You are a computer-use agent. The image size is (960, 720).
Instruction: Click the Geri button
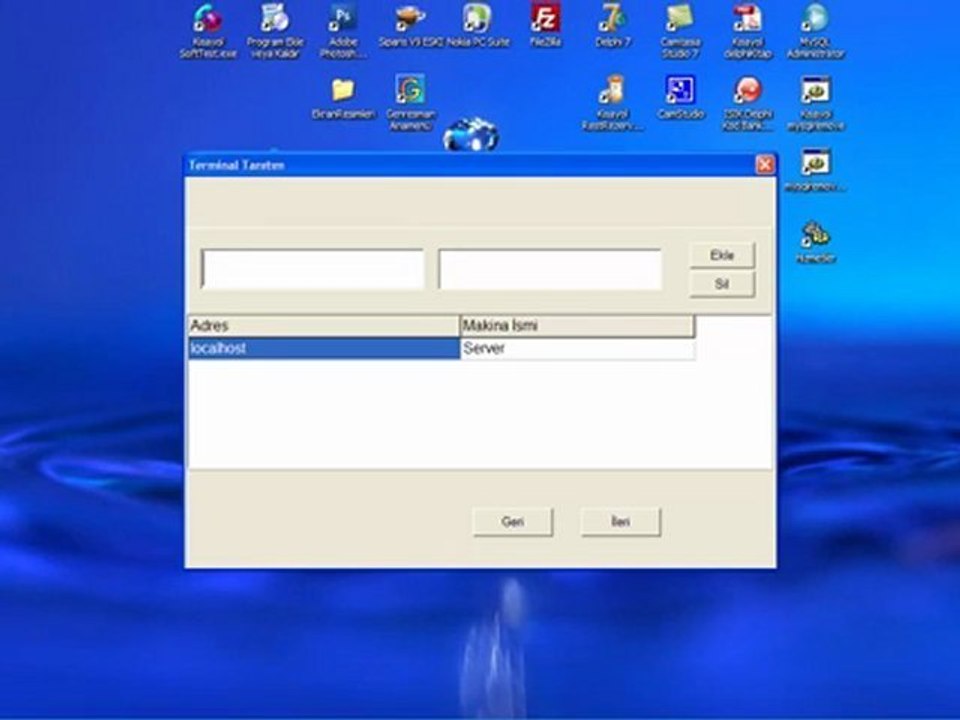click(x=512, y=522)
